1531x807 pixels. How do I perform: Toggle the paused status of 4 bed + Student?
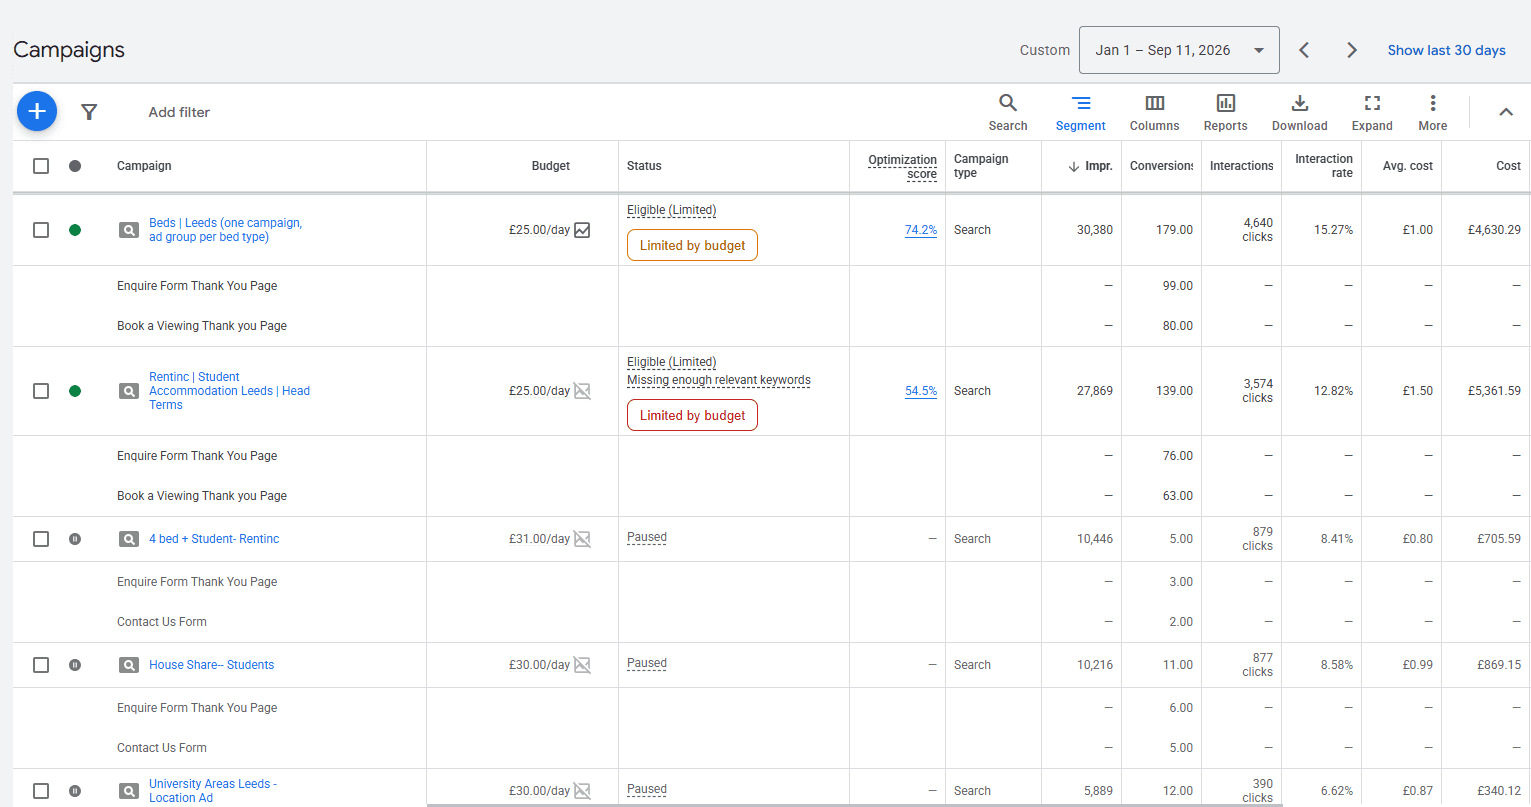point(75,539)
